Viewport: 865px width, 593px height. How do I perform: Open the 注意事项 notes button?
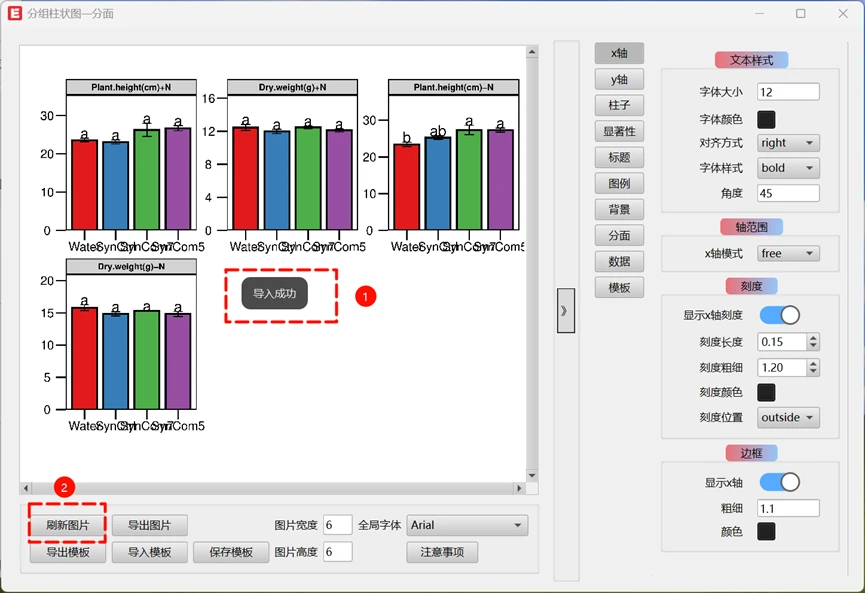442,552
